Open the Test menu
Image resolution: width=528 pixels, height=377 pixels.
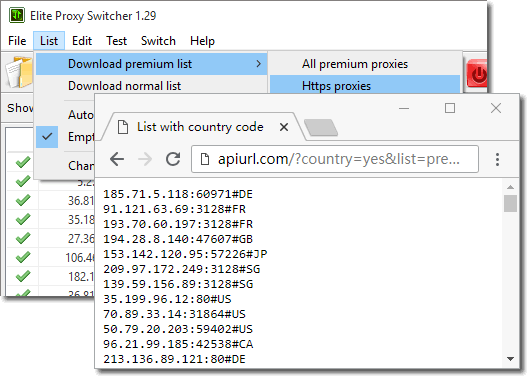tap(117, 41)
